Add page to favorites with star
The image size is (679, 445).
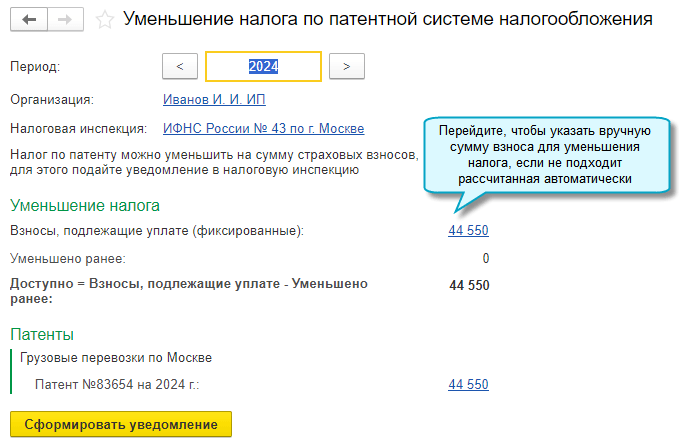(x=105, y=19)
